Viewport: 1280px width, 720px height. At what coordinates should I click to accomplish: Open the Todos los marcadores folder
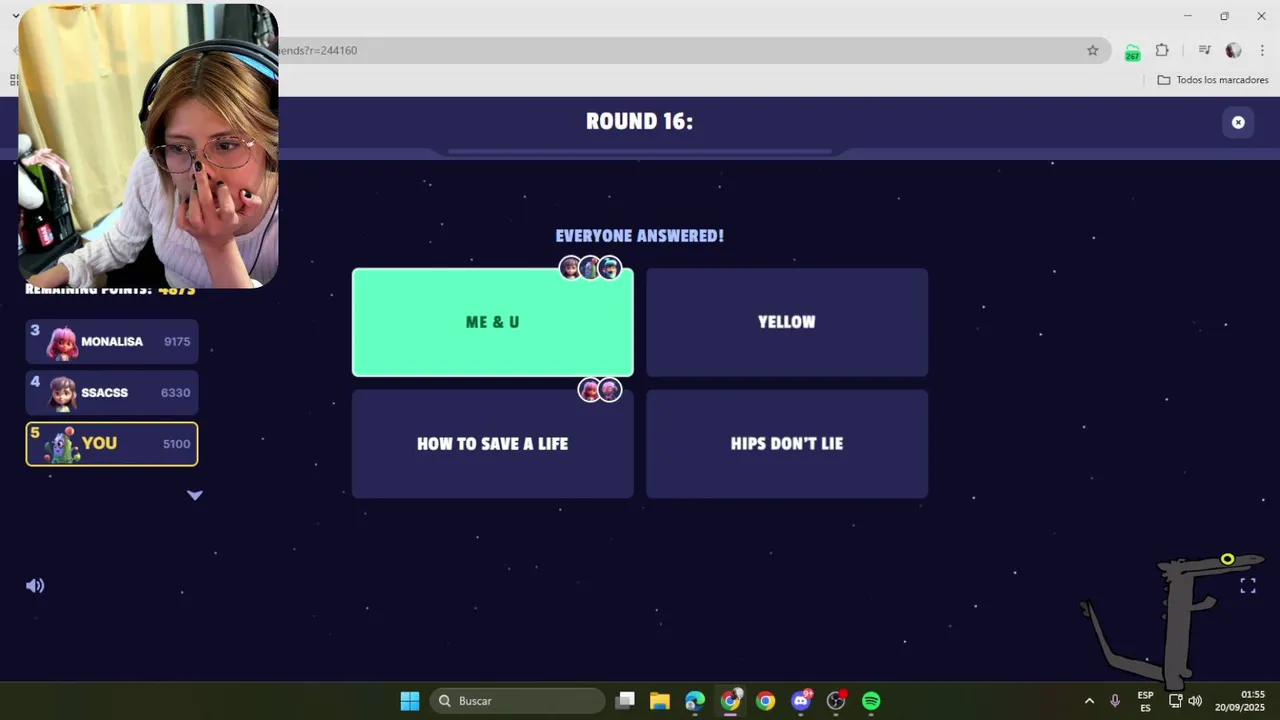pyautogui.click(x=1213, y=80)
